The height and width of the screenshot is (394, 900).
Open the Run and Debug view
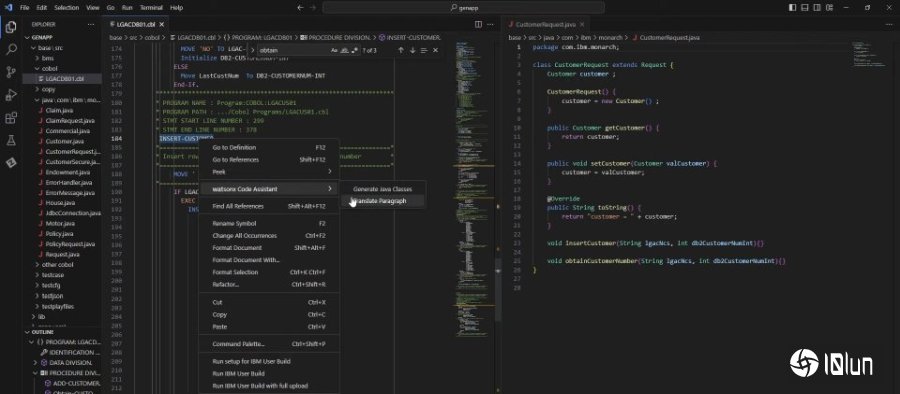pyautogui.click(x=10, y=95)
